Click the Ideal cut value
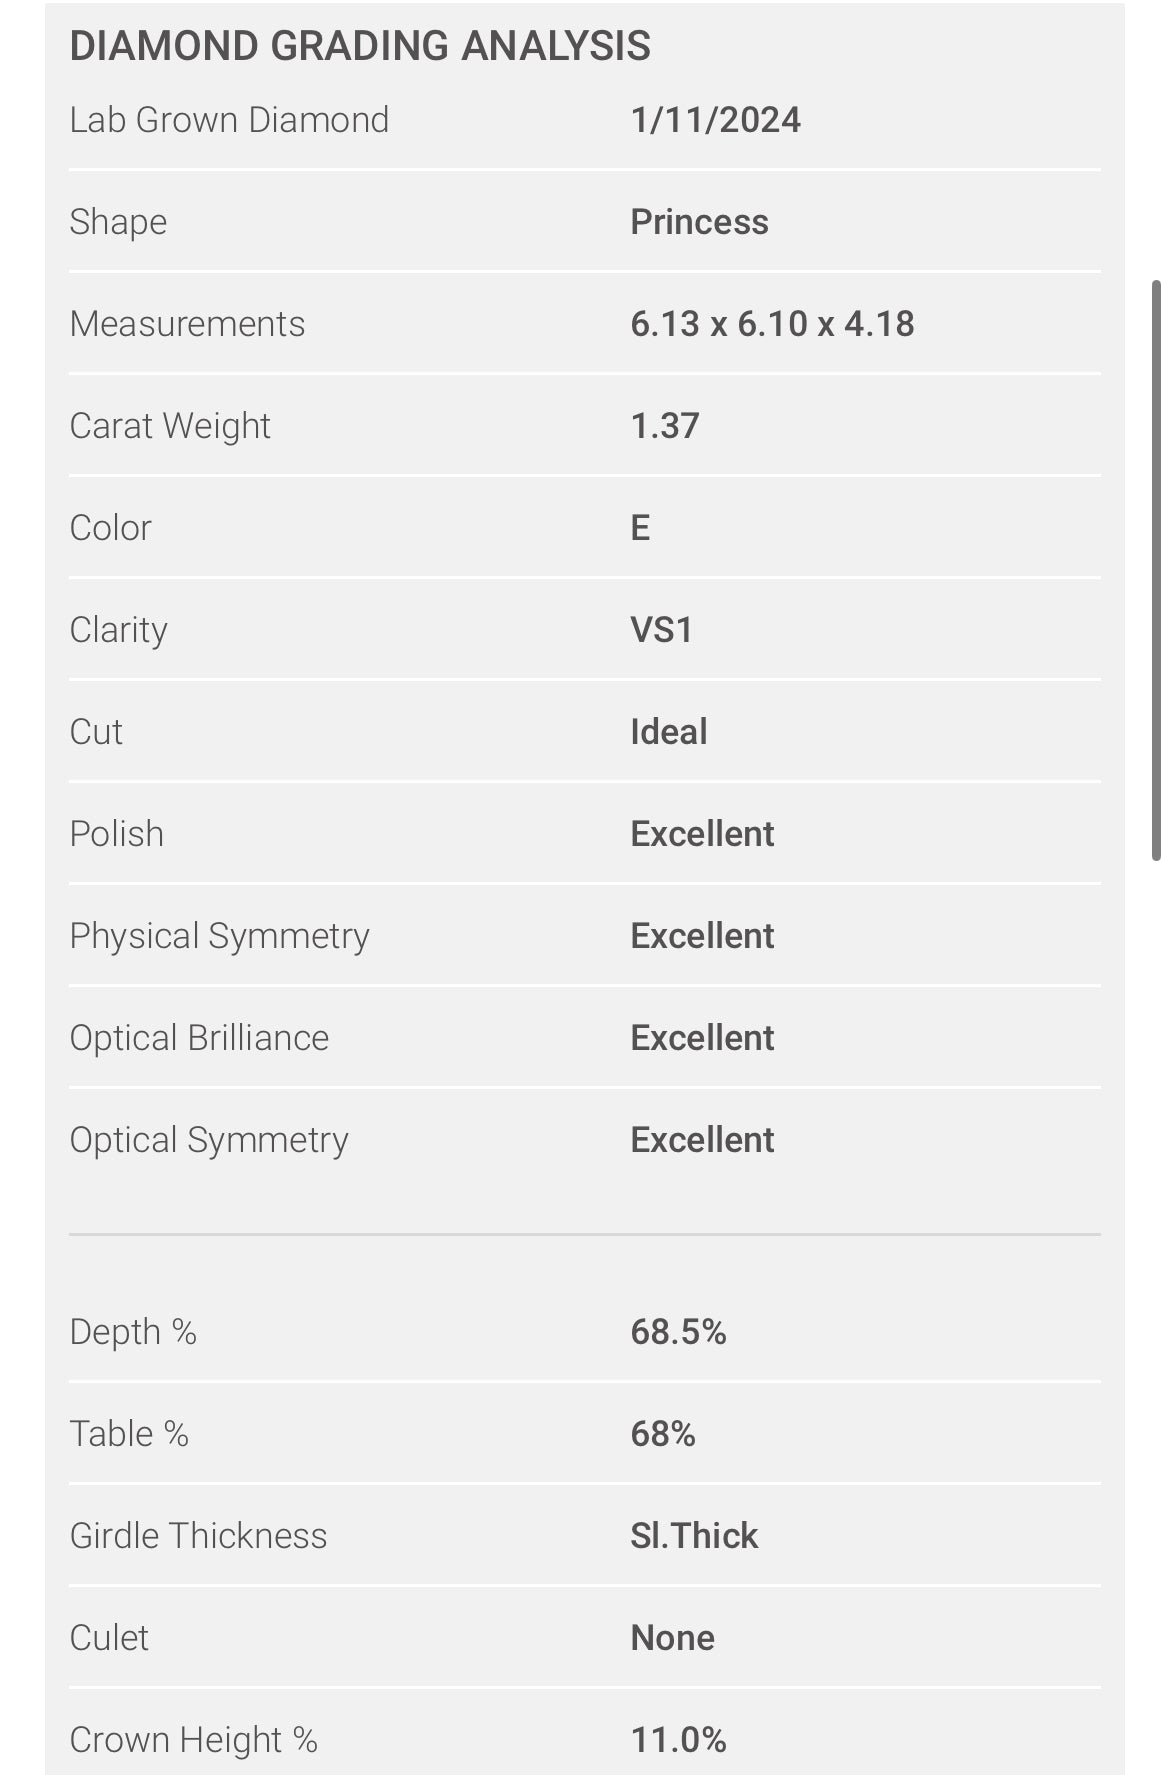 668,732
